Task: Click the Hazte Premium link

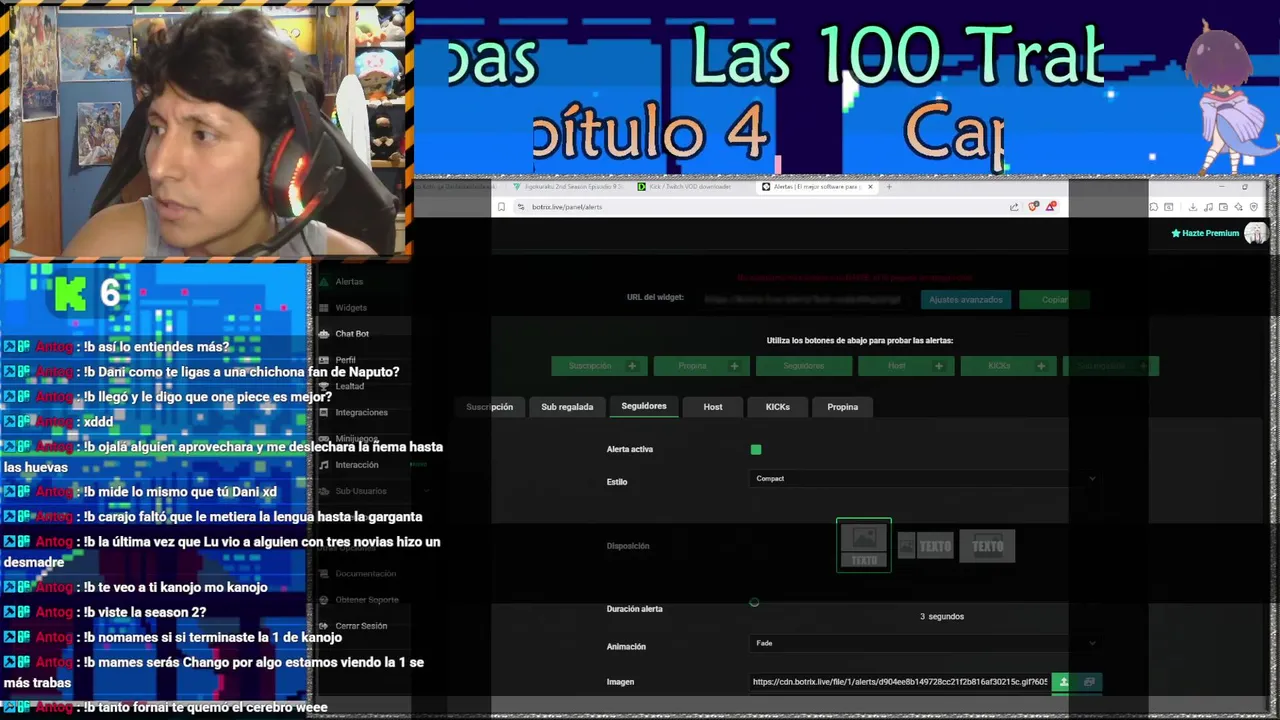Action: tap(1205, 233)
